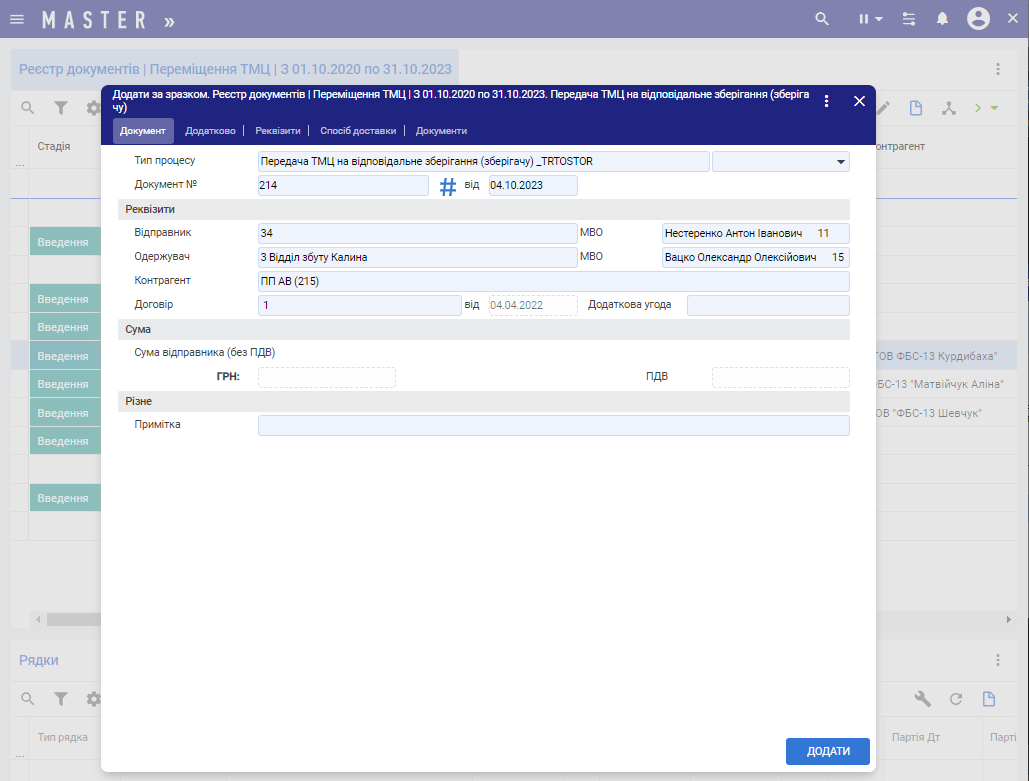Open the Документи tab
The image size is (1029, 781).
(x=441, y=131)
